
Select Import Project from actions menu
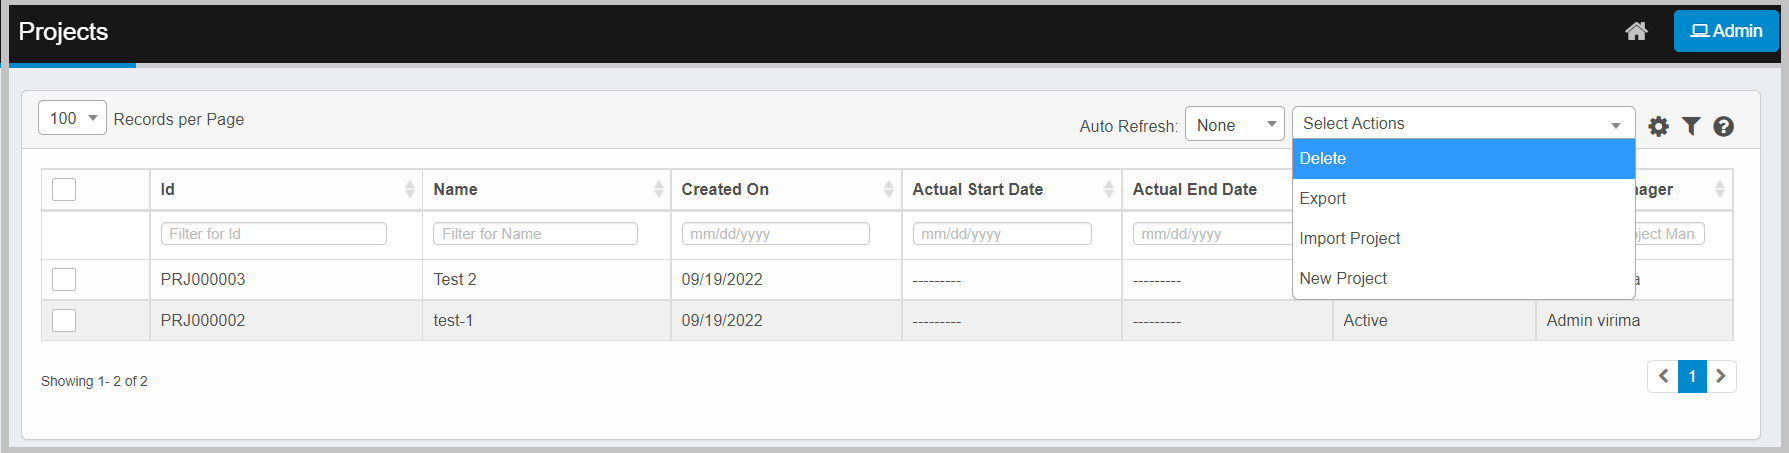pos(1463,238)
